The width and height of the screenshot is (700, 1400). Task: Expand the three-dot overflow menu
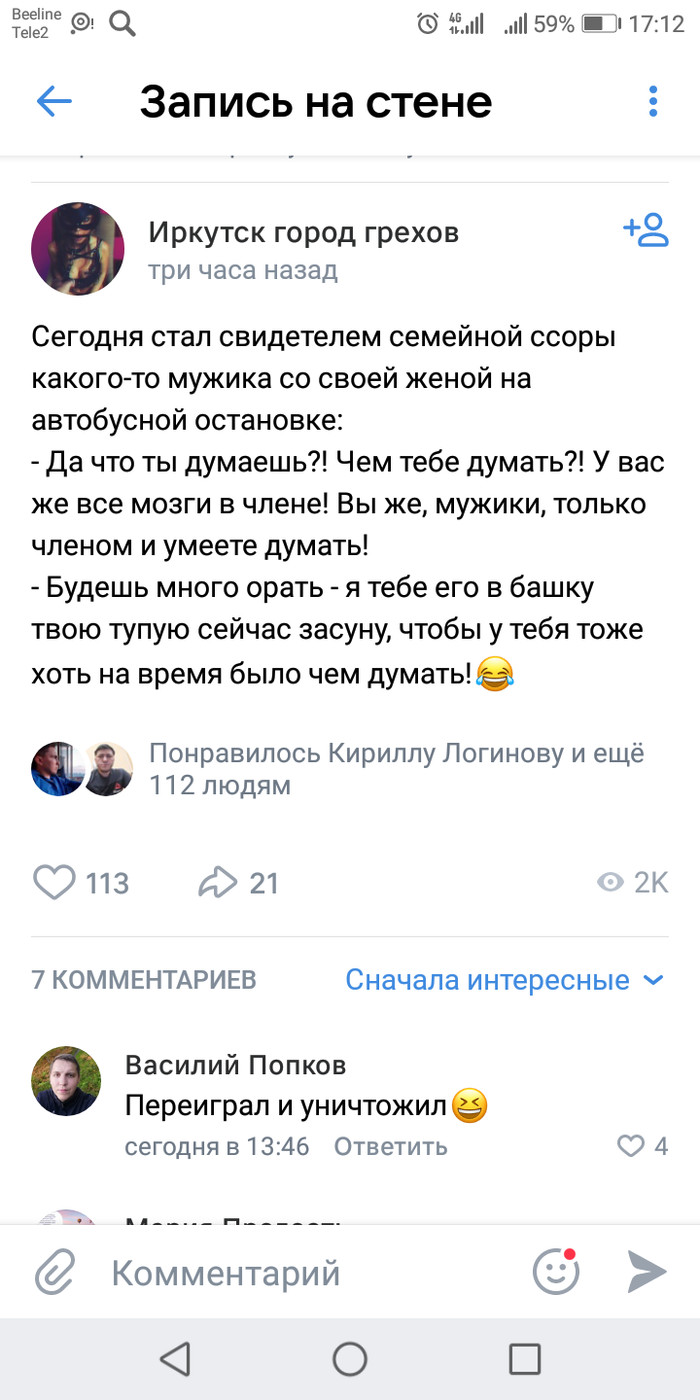point(653,101)
